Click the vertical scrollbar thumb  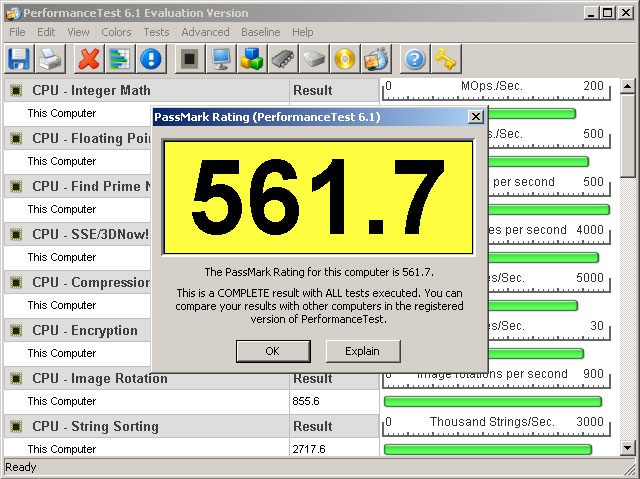tap(628, 135)
